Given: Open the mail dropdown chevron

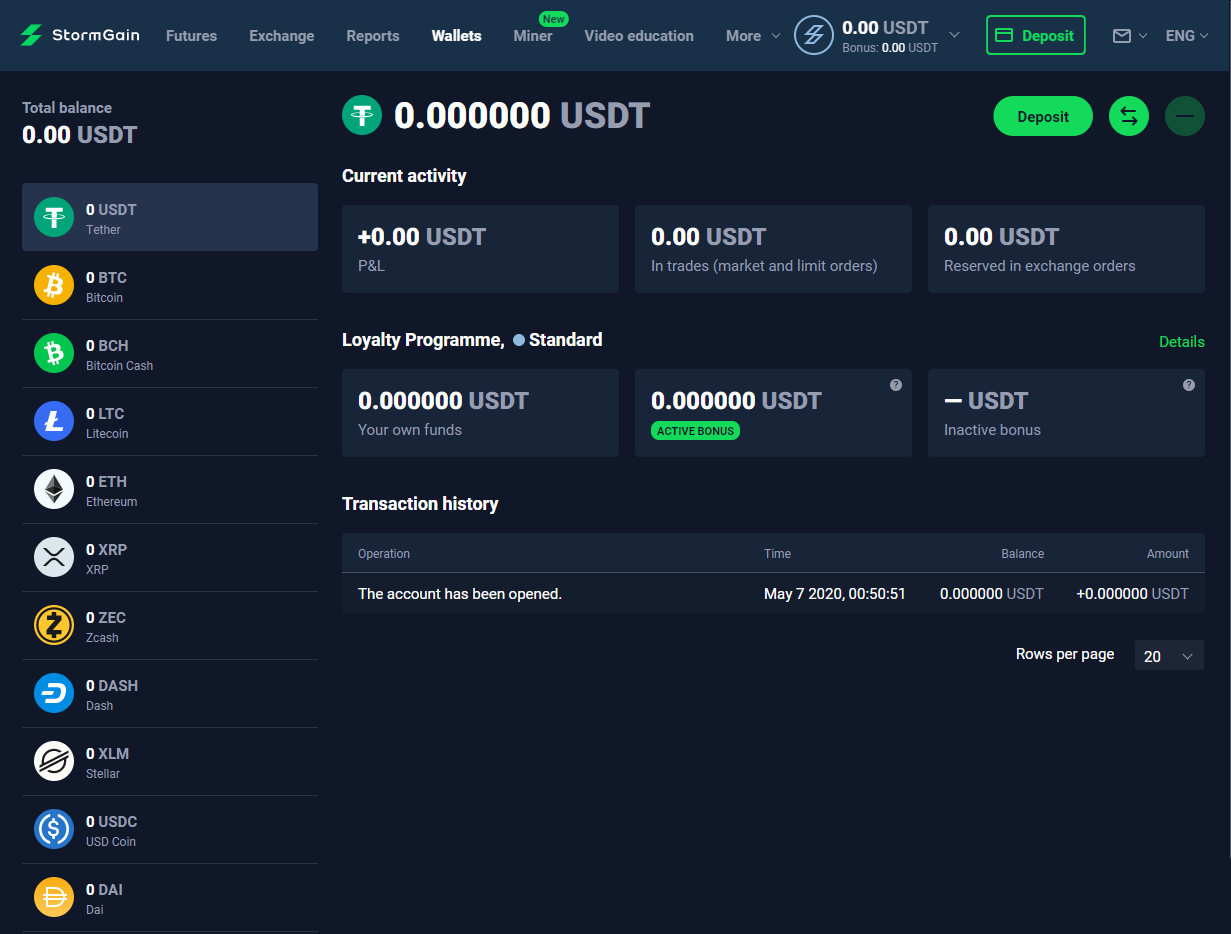Looking at the screenshot, I should pos(1143,36).
